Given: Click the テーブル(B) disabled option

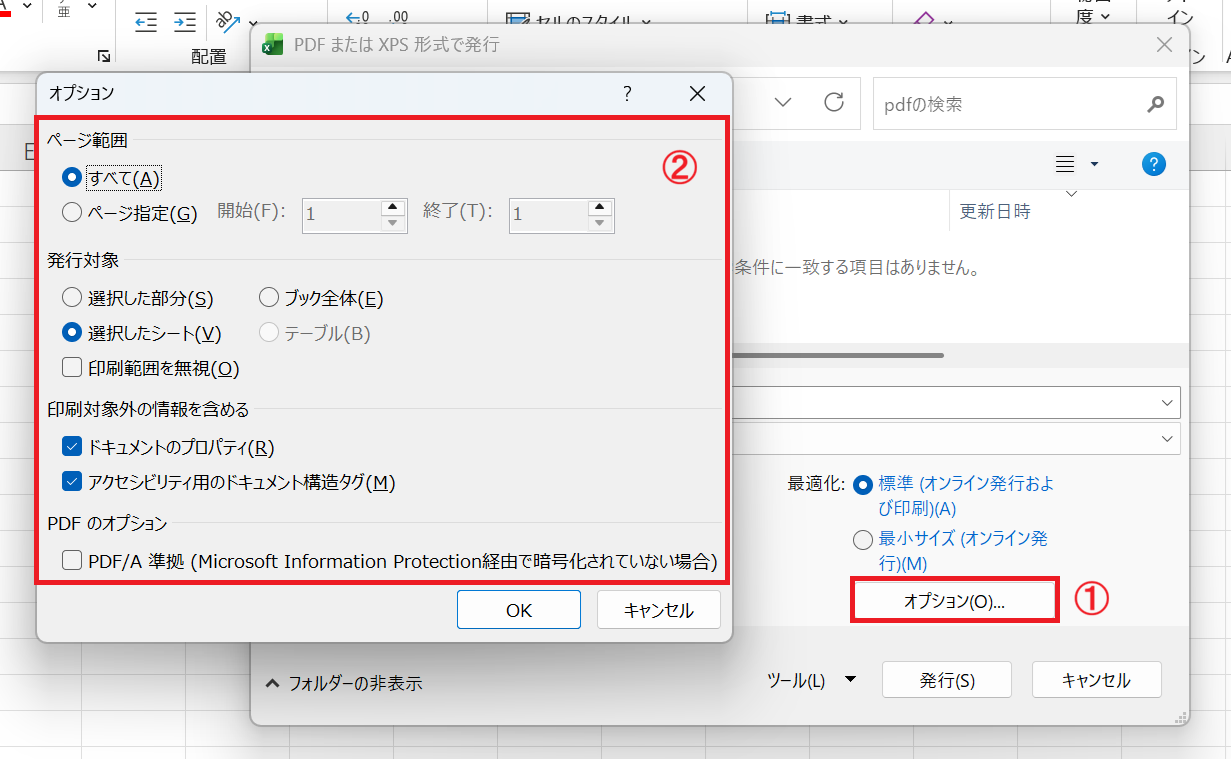Looking at the screenshot, I should (x=314, y=333).
